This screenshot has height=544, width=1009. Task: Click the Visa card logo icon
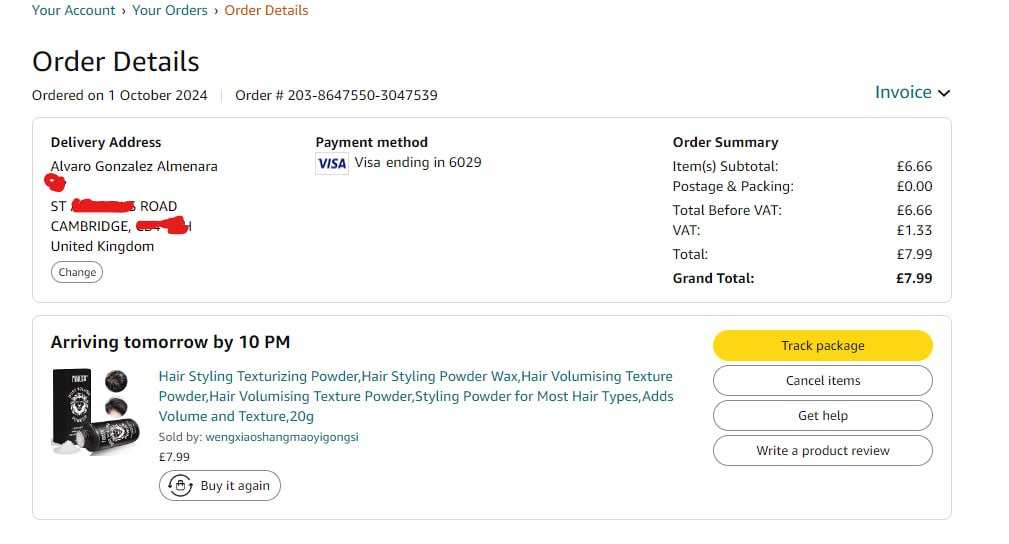pyautogui.click(x=331, y=163)
